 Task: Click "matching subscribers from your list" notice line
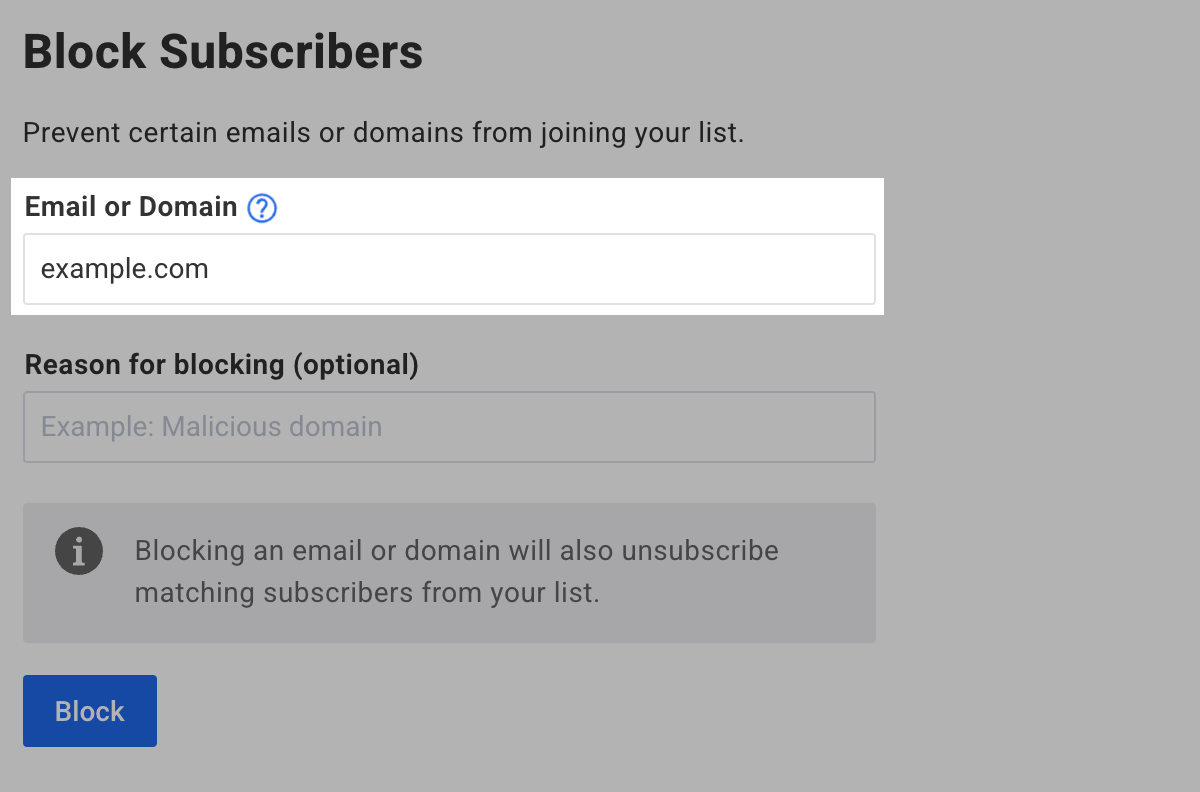[x=367, y=593]
